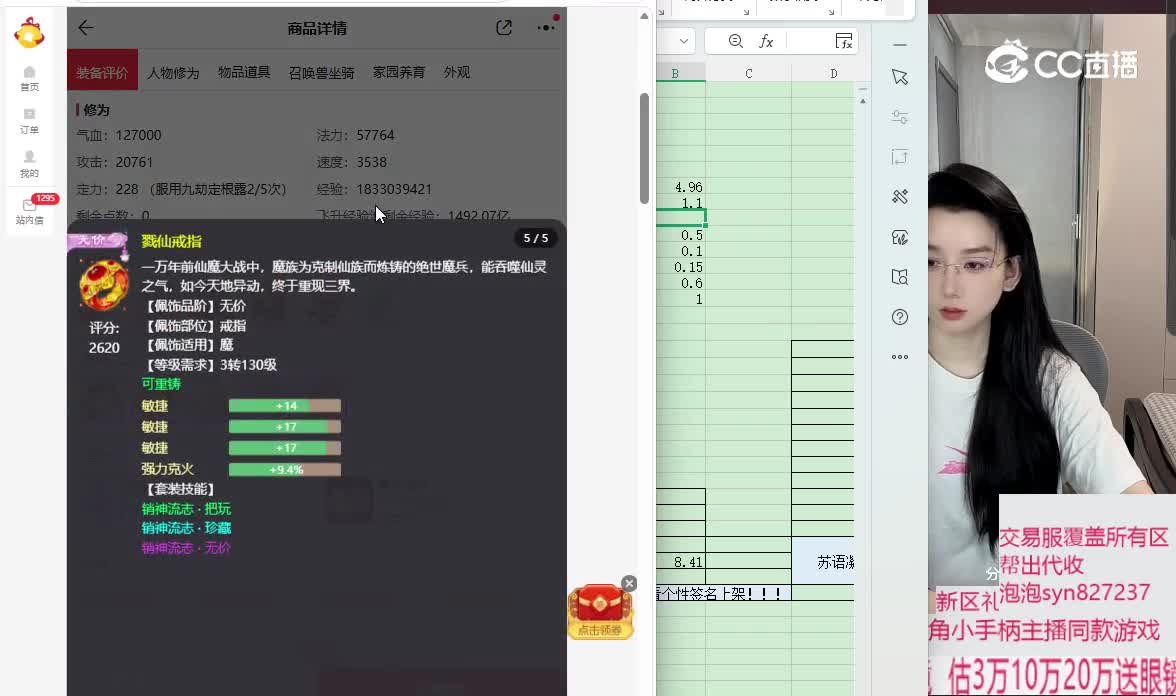Click the CC直播 logo on stream
This screenshot has width=1176, height=696.
tap(1061, 62)
